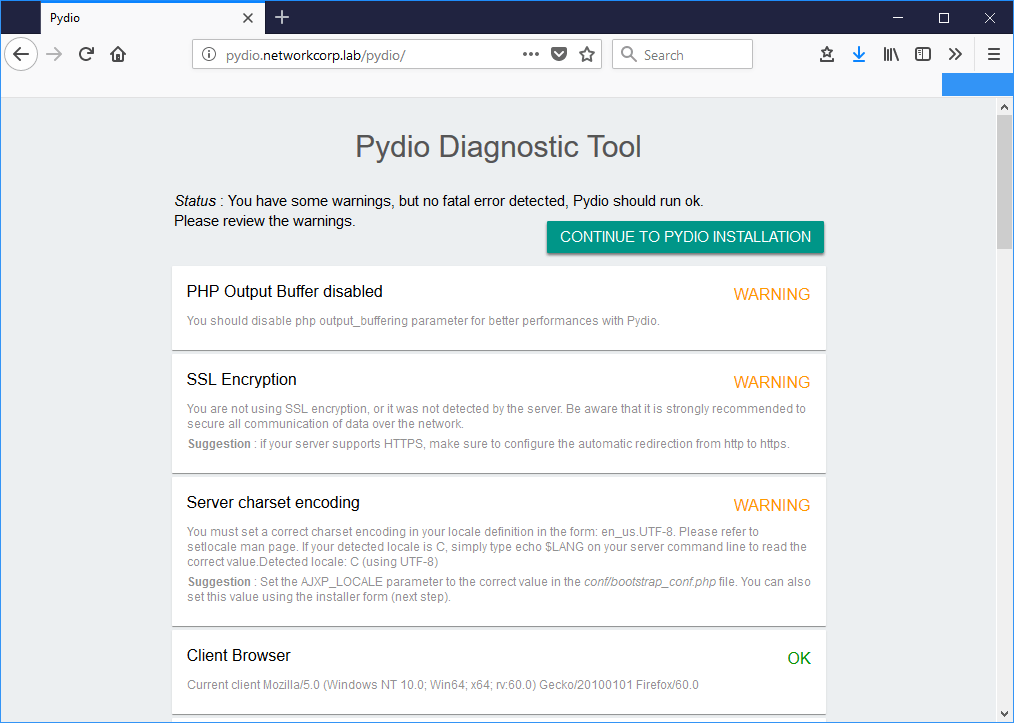Viewport: 1014px width, 723px height.
Task: Expand more tools overflow chevron
Action: pyautogui.click(x=955, y=54)
